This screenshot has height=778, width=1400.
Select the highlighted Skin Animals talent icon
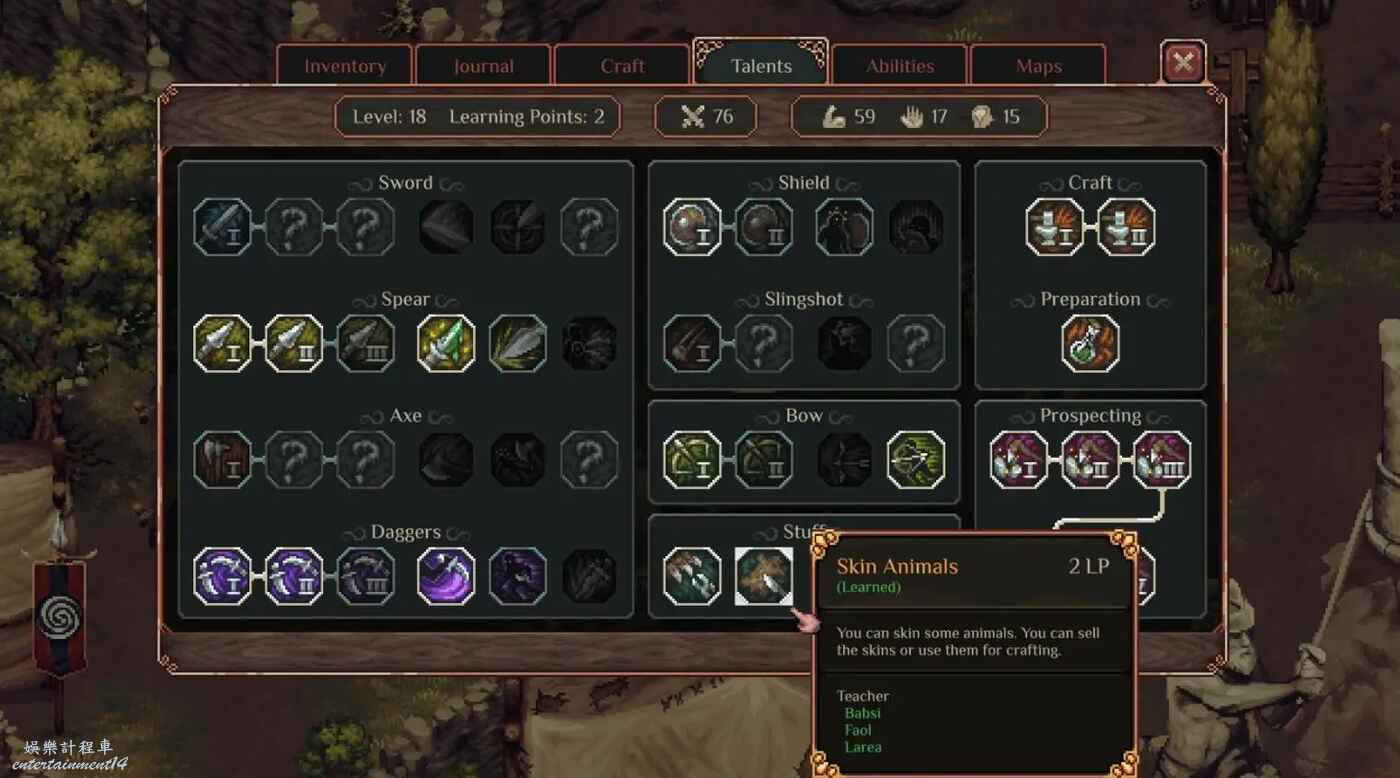764,577
